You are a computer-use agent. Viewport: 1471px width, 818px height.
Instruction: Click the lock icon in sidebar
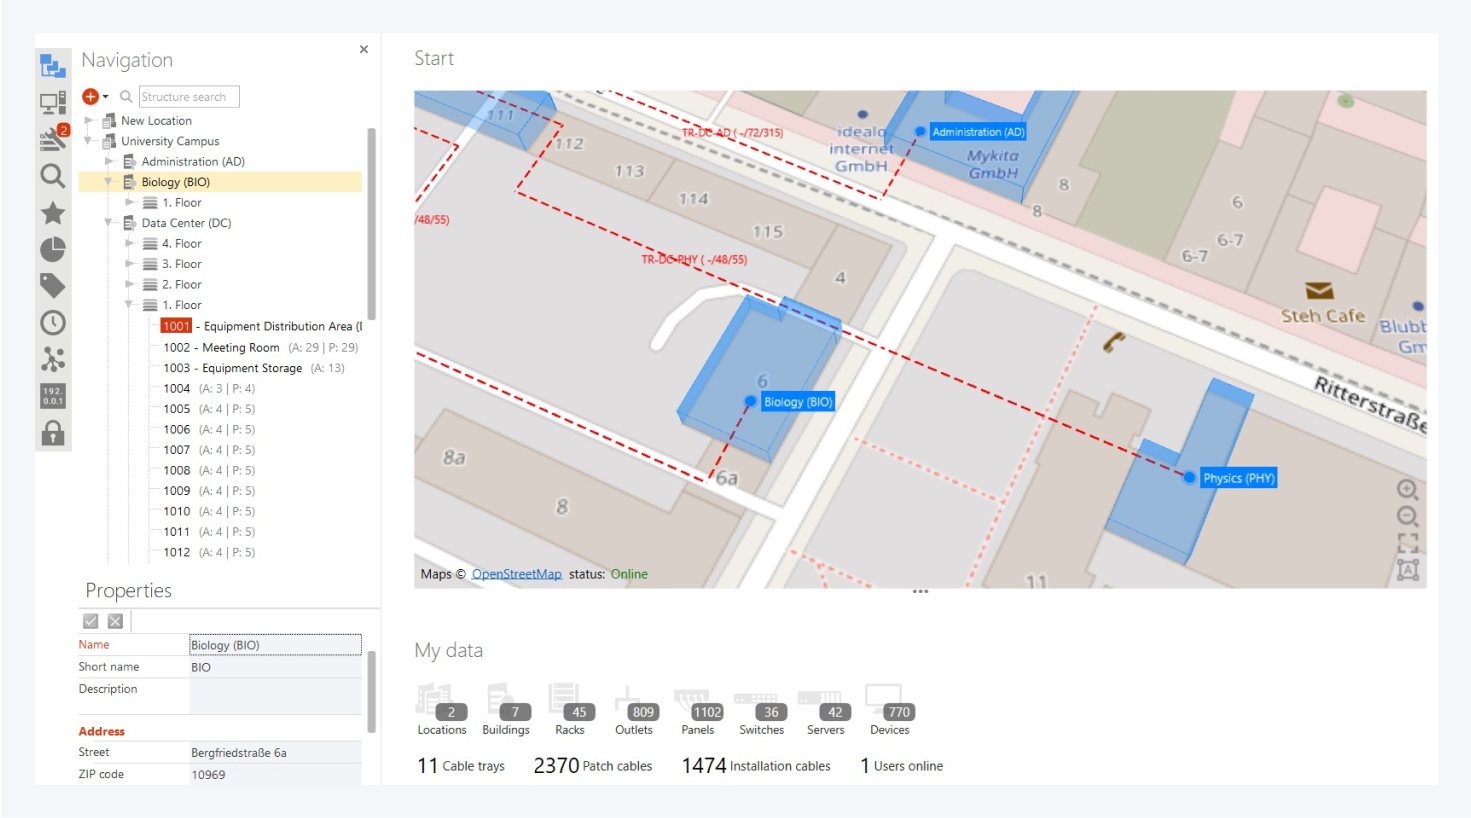(53, 433)
